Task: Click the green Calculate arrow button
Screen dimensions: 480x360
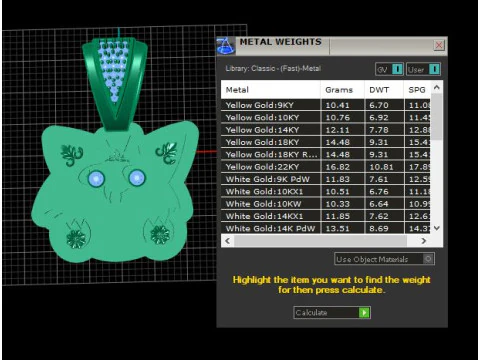Action: (364, 313)
